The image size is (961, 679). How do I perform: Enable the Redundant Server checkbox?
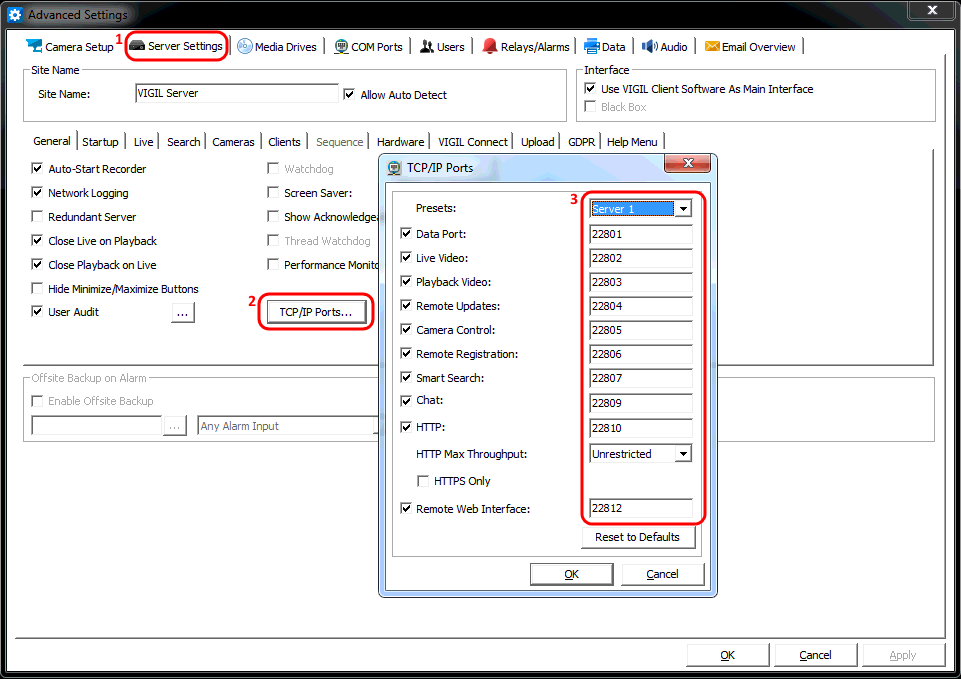(x=37, y=216)
